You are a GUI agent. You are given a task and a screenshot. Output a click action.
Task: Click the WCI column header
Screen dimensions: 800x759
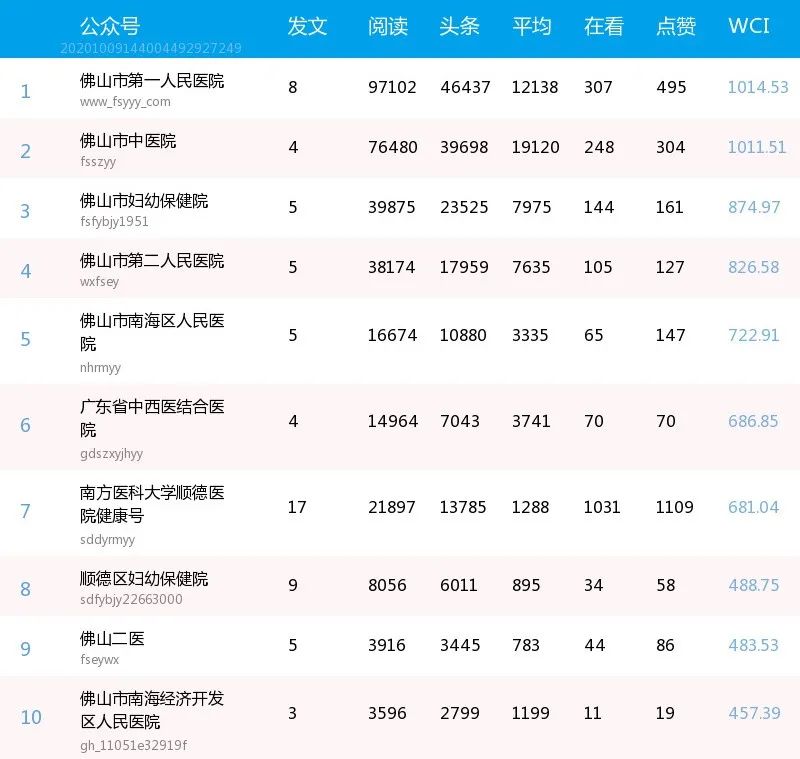(748, 26)
